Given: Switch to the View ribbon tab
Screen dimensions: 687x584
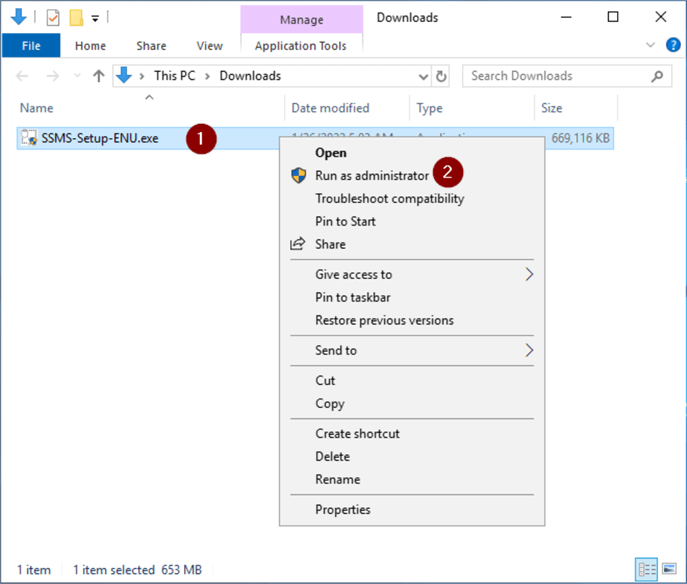Looking at the screenshot, I should point(209,46).
